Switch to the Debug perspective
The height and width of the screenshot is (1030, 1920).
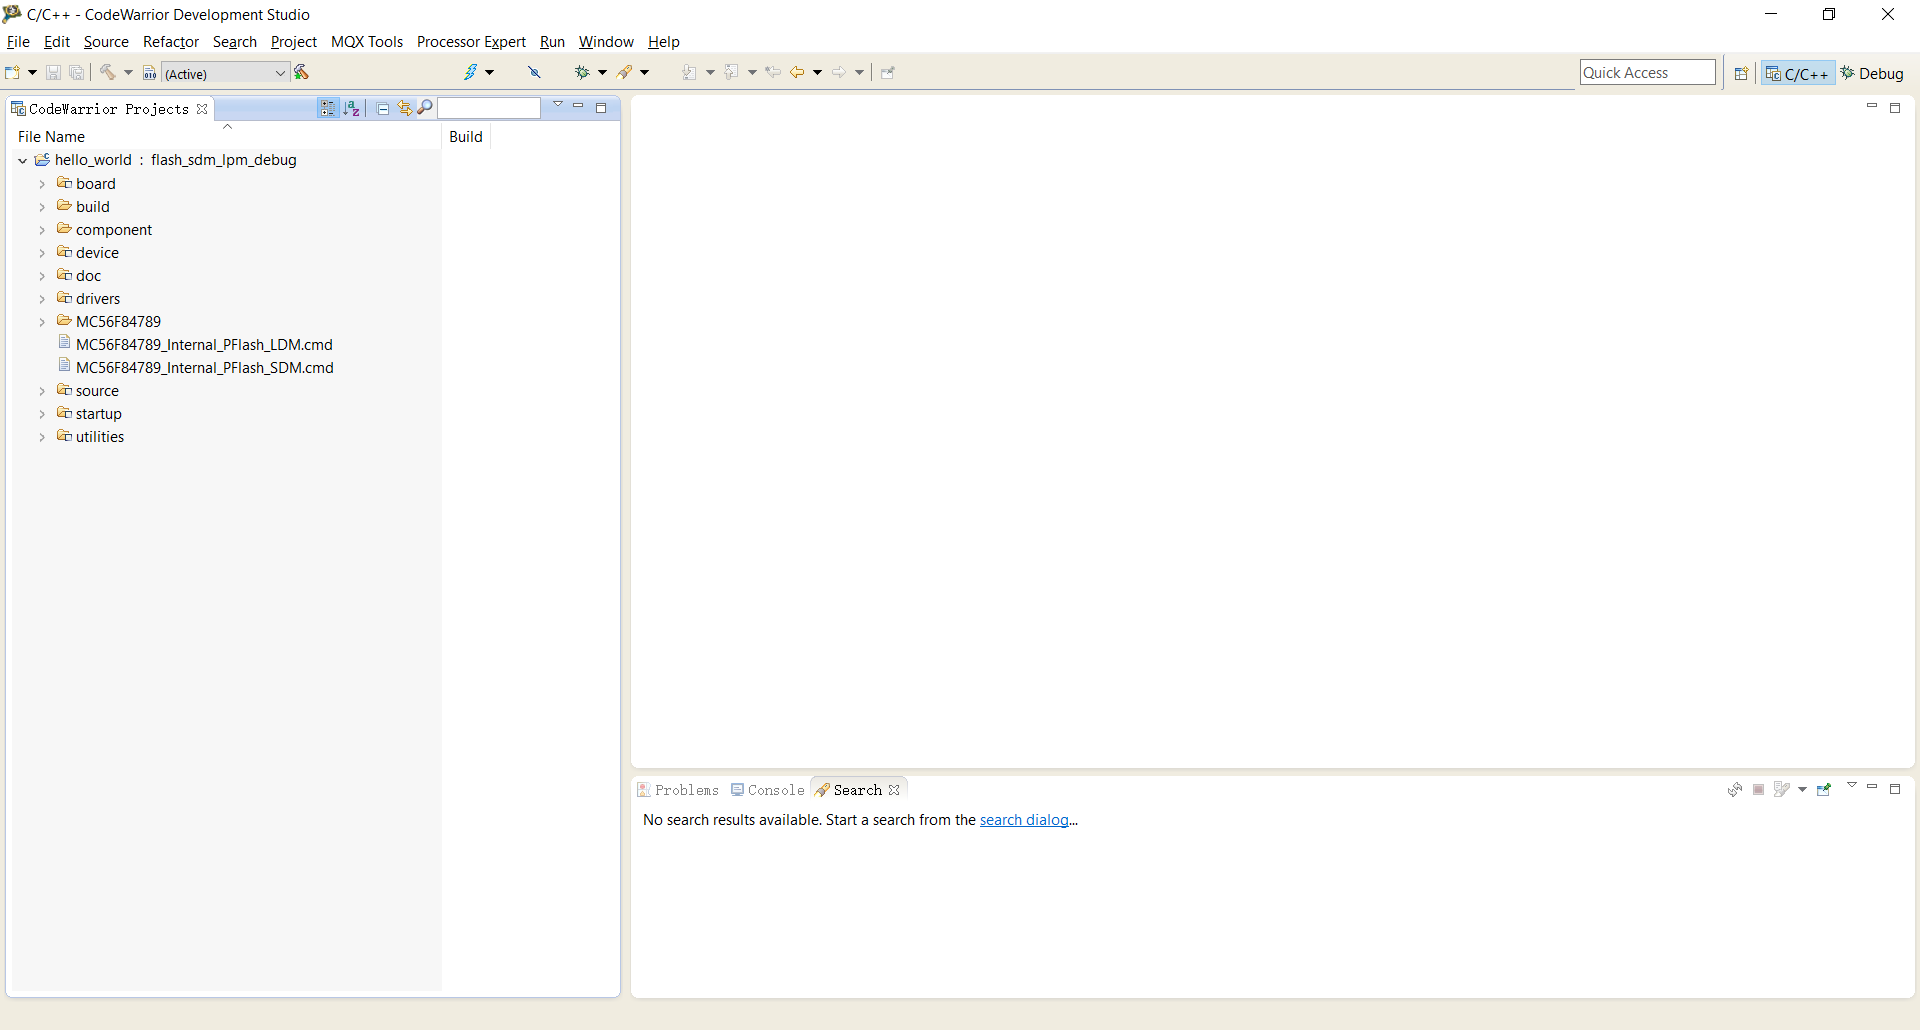click(x=1872, y=73)
